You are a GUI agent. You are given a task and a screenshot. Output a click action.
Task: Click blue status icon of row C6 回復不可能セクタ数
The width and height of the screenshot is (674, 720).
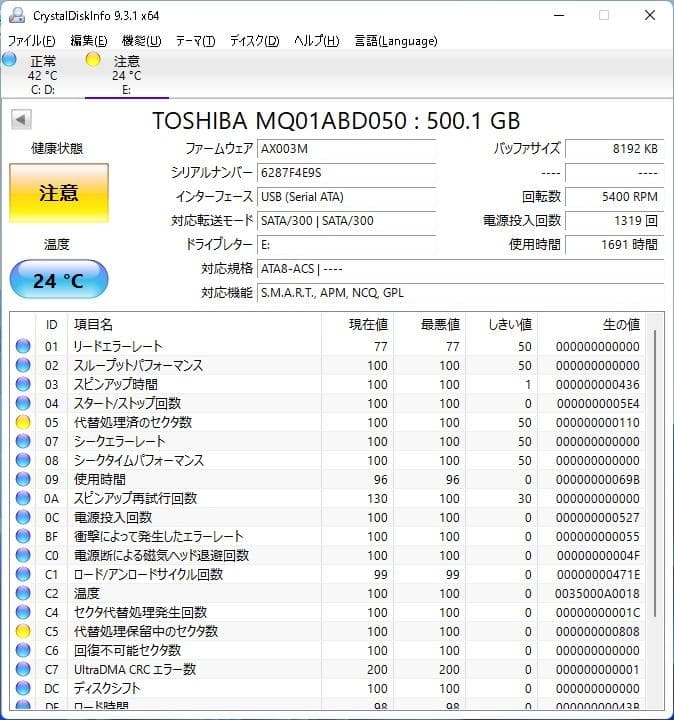click(x=23, y=650)
